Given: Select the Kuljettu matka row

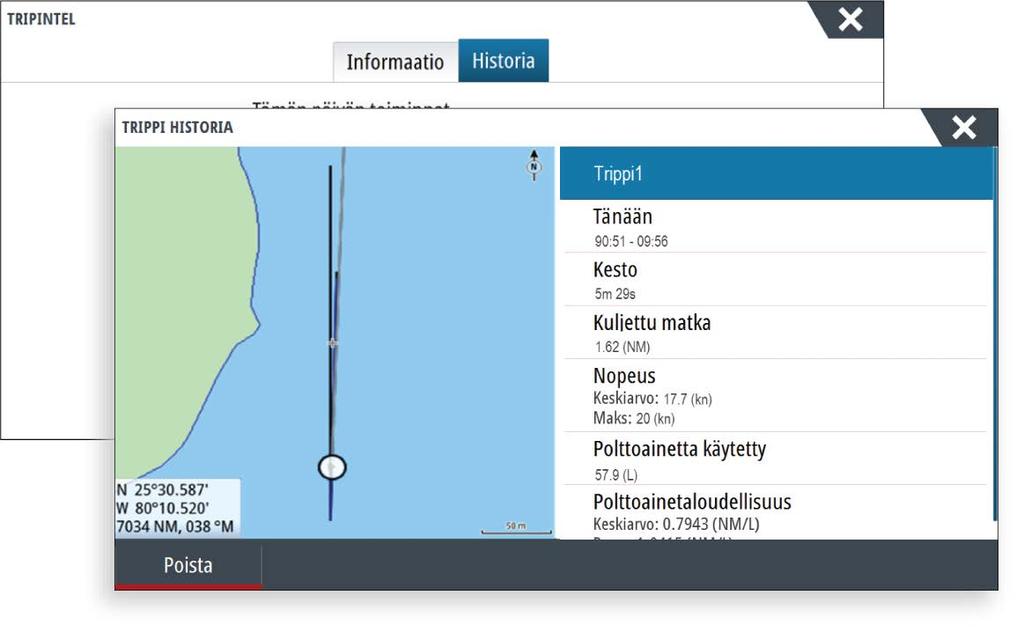Looking at the screenshot, I should [x=776, y=333].
